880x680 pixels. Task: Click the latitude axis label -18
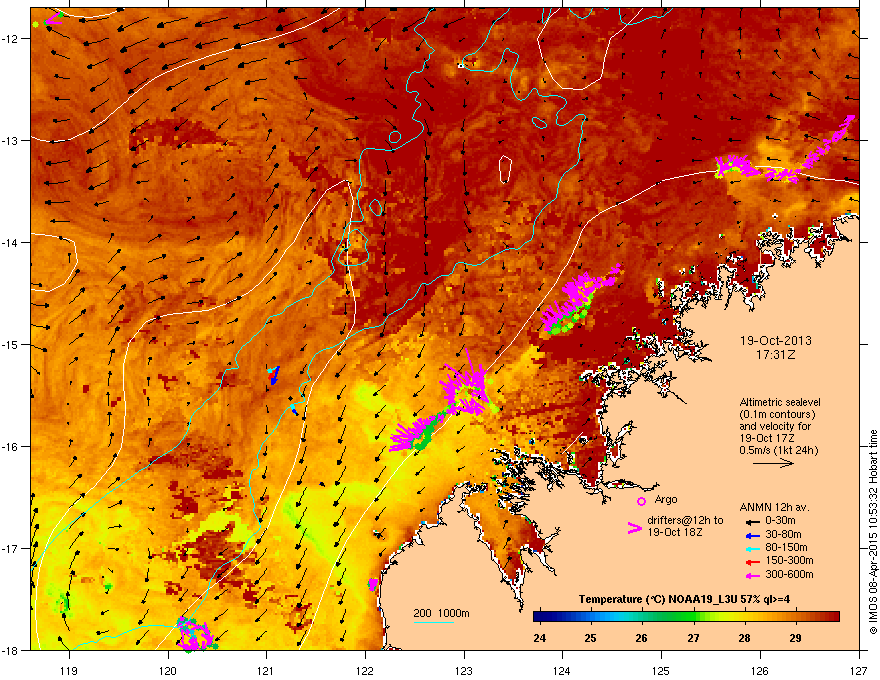[x=11, y=650]
